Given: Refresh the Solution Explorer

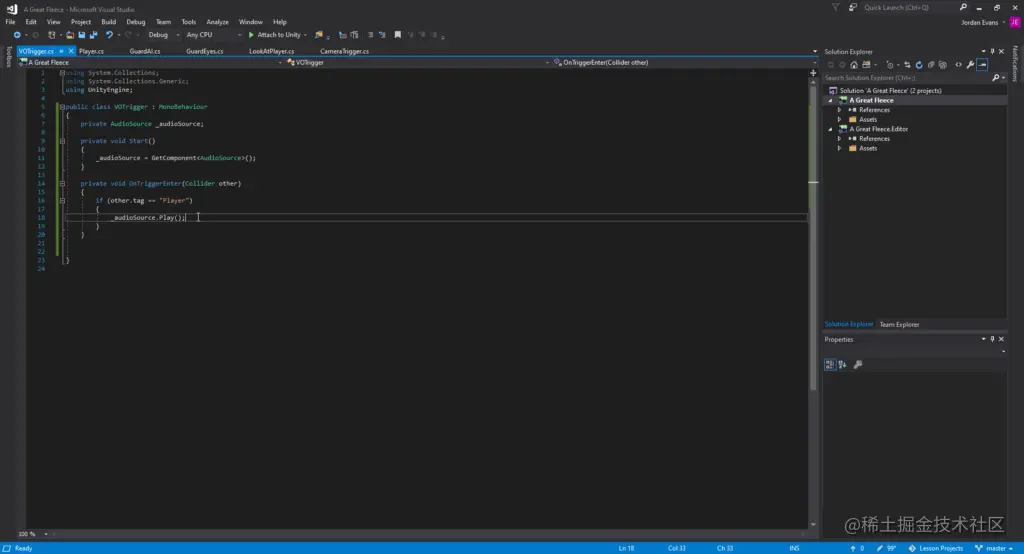Looking at the screenshot, I should pos(919,65).
